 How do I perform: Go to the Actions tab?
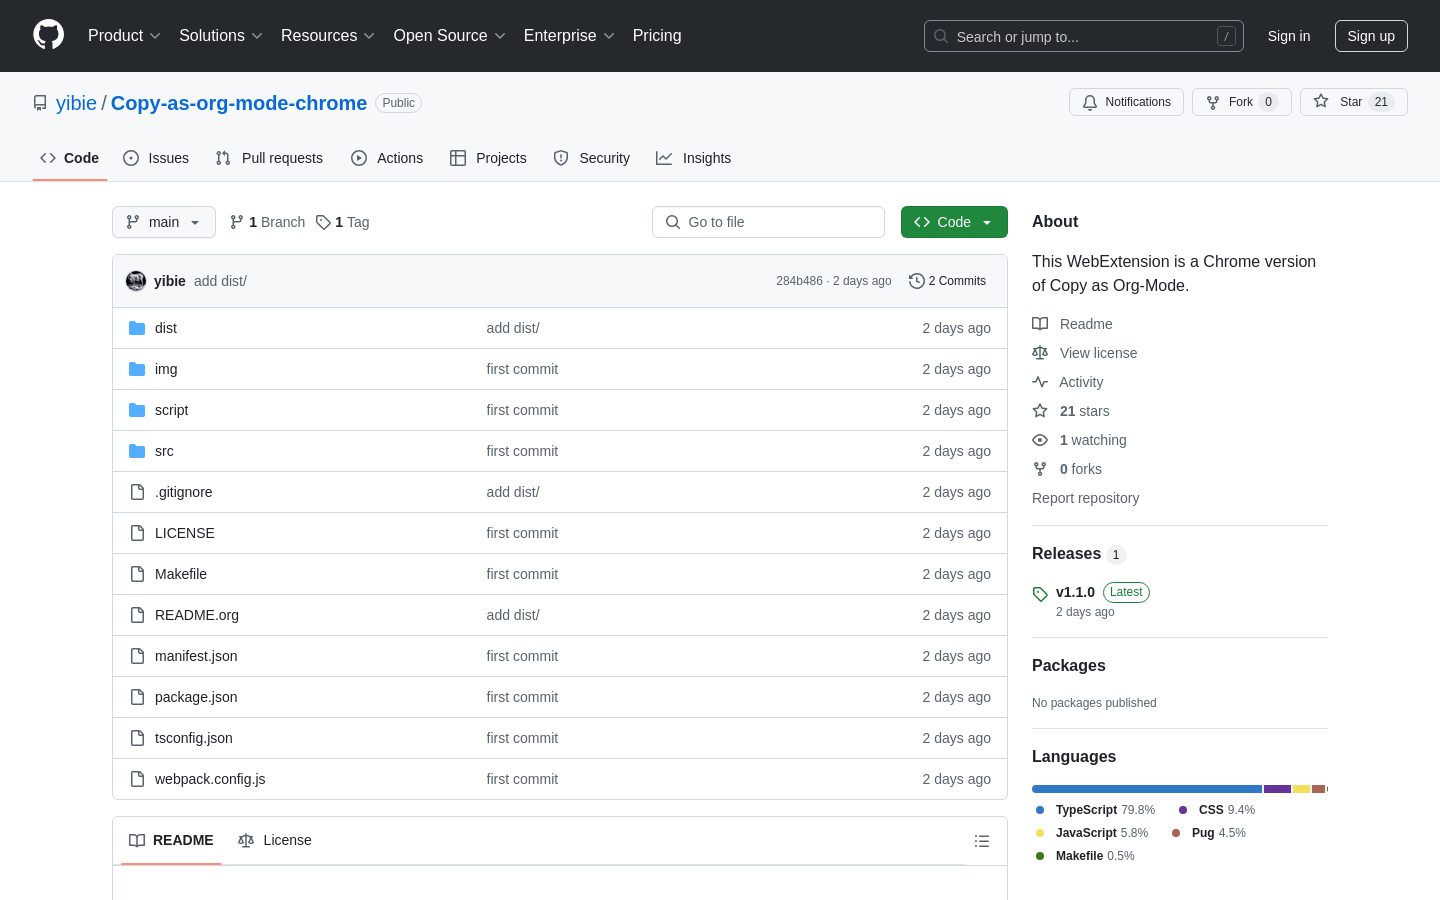coord(387,158)
